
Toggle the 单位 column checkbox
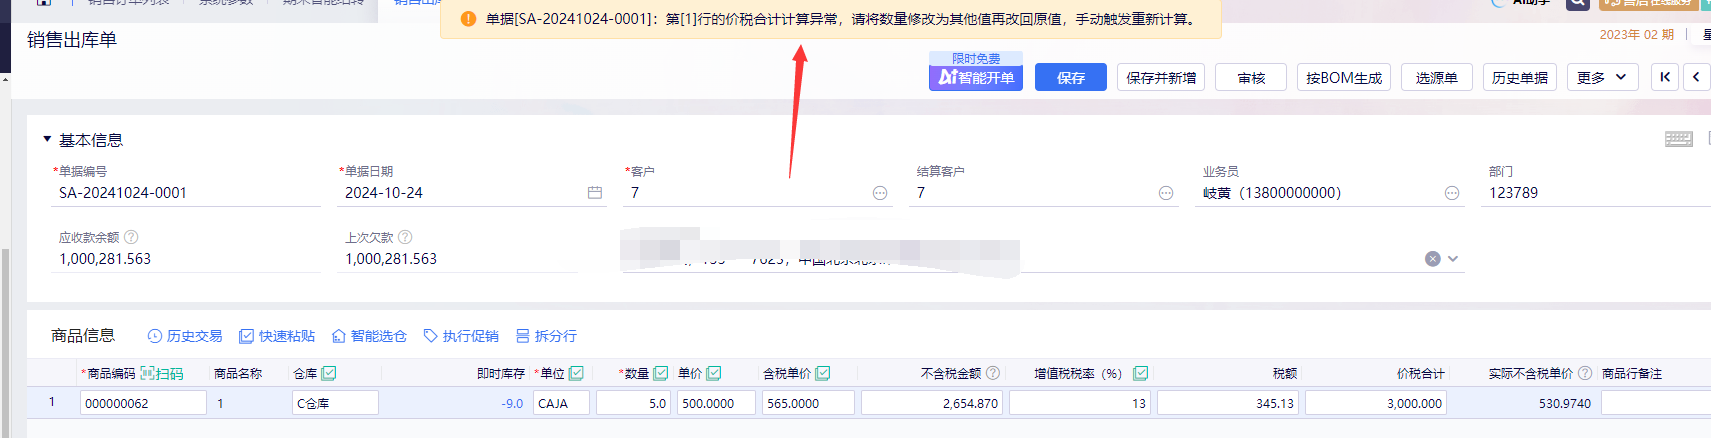[x=576, y=373]
